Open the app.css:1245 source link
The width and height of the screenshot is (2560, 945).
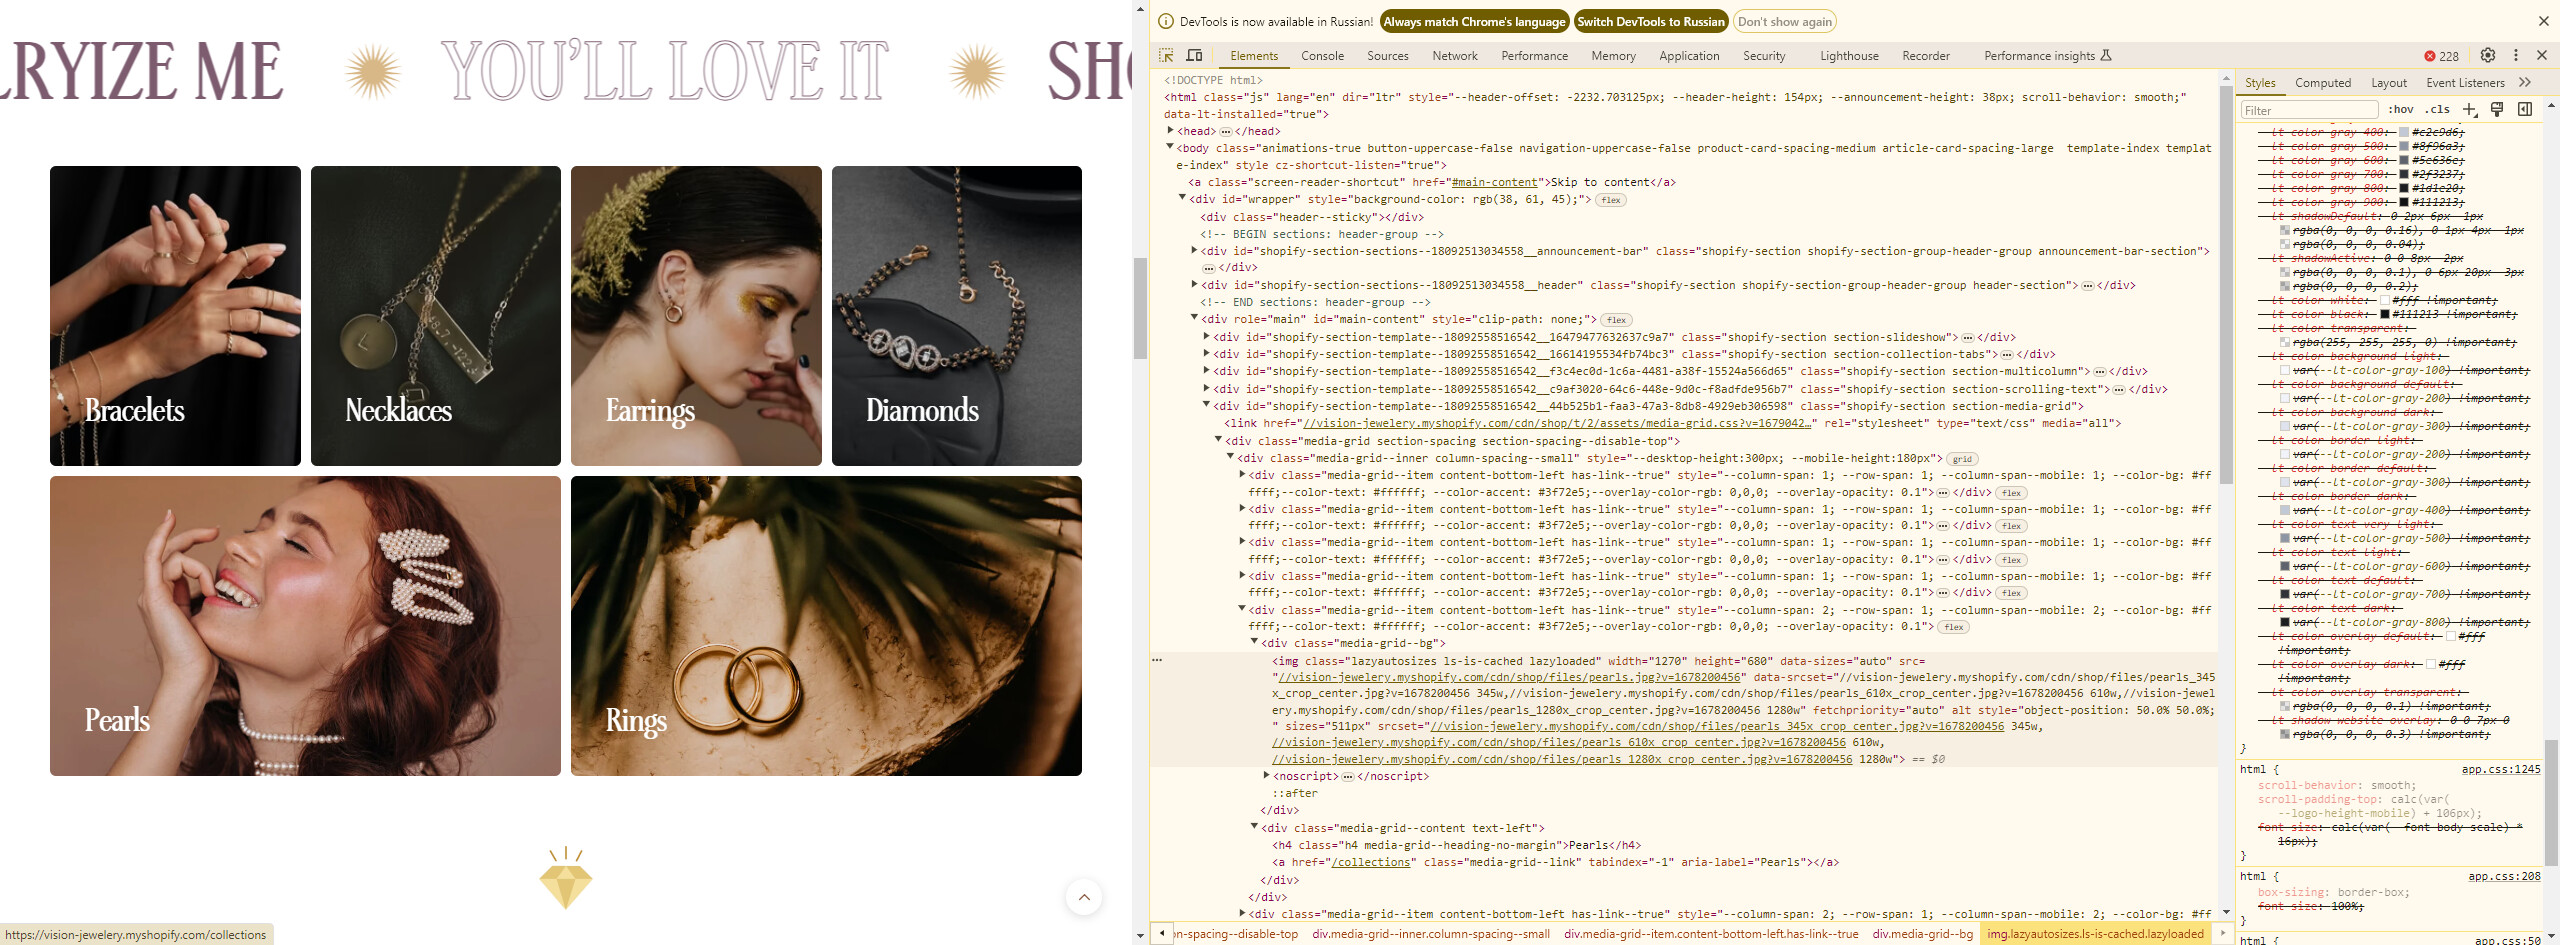point(2500,770)
